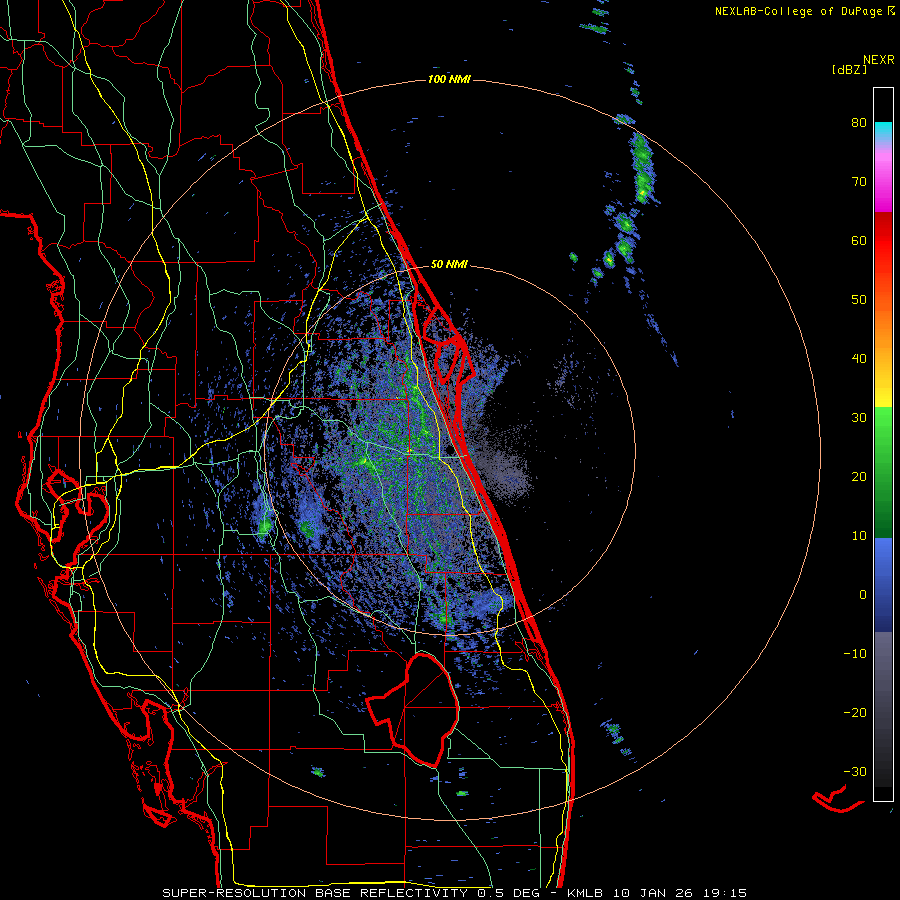This screenshot has width=900, height=900.
Task: Click the 10 value on the dBZ scale
Action: [859, 536]
